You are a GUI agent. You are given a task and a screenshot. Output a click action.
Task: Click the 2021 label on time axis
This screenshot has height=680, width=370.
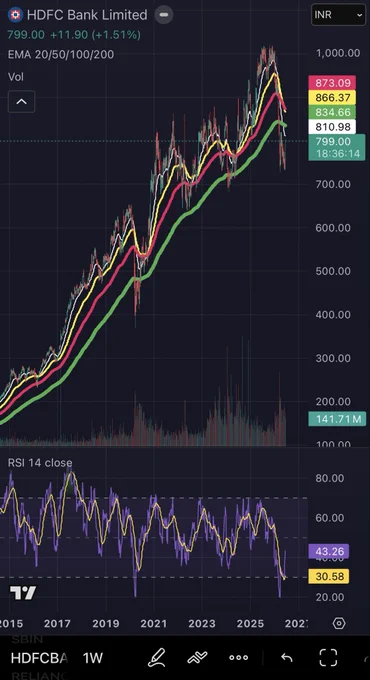click(x=154, y=624)
